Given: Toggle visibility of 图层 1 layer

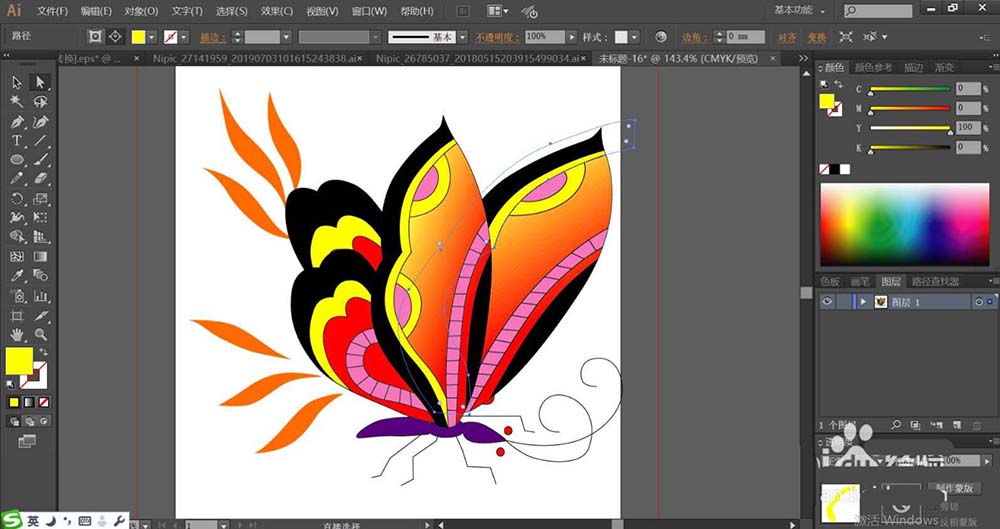Looking at the screenshot, I should pos(827,302).
